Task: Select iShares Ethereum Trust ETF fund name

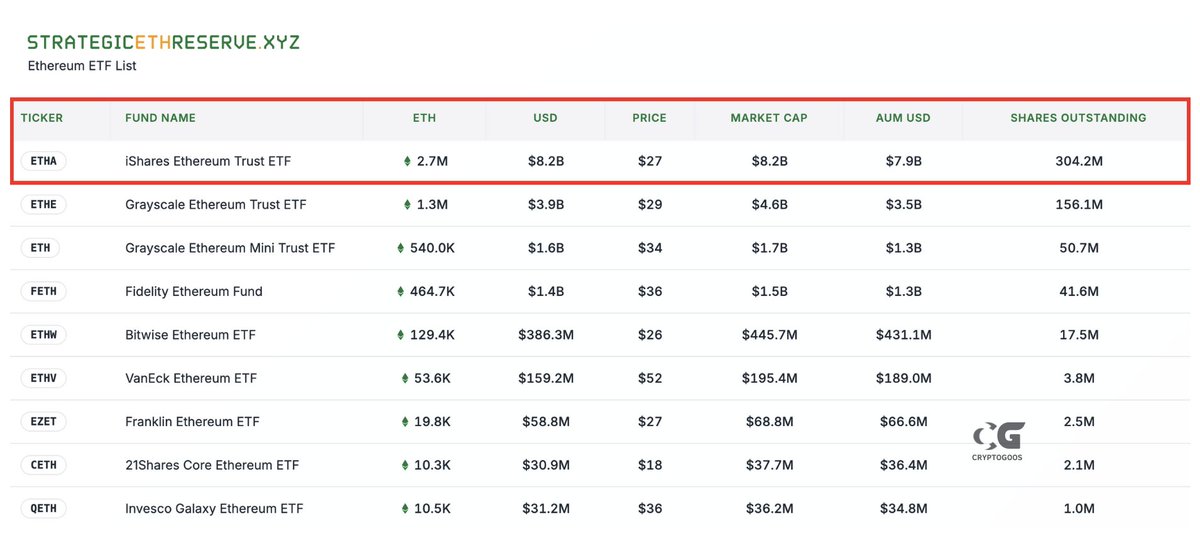Action: tap(208, 161)
